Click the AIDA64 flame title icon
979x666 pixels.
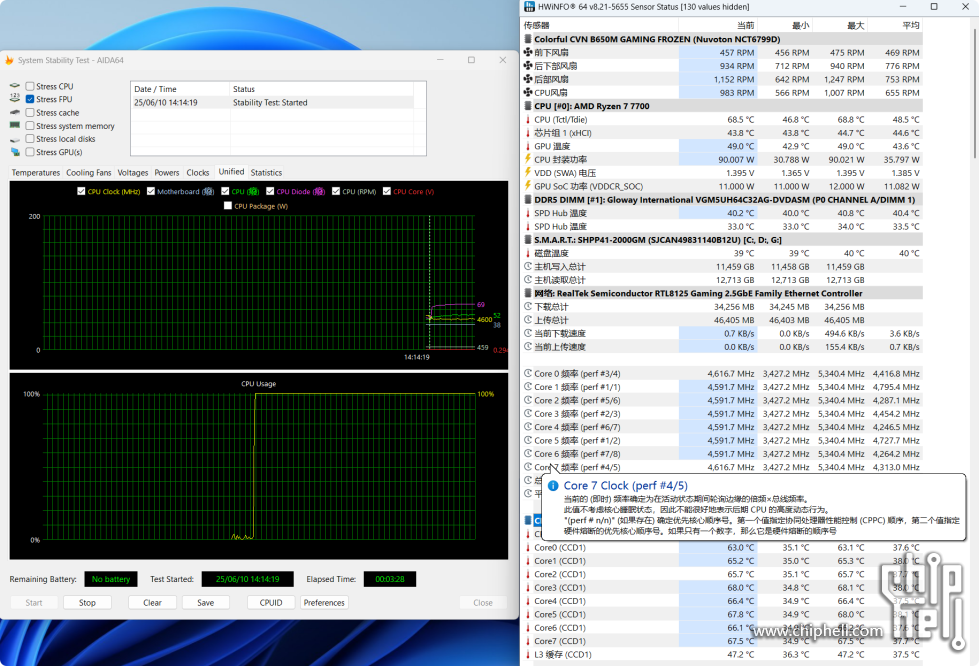point(9,60)
